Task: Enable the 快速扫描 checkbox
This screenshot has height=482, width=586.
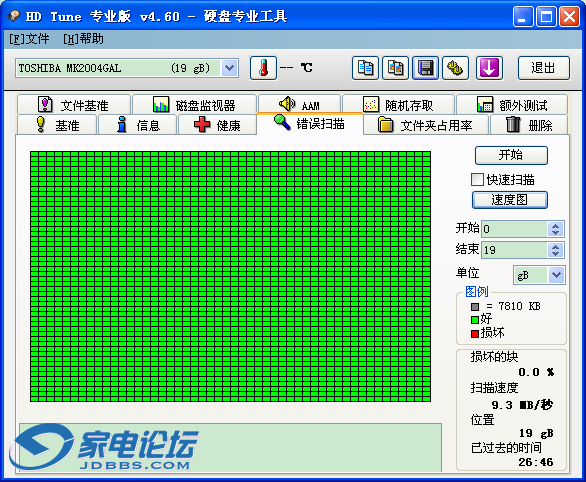Action: click(x=477, y=179)
